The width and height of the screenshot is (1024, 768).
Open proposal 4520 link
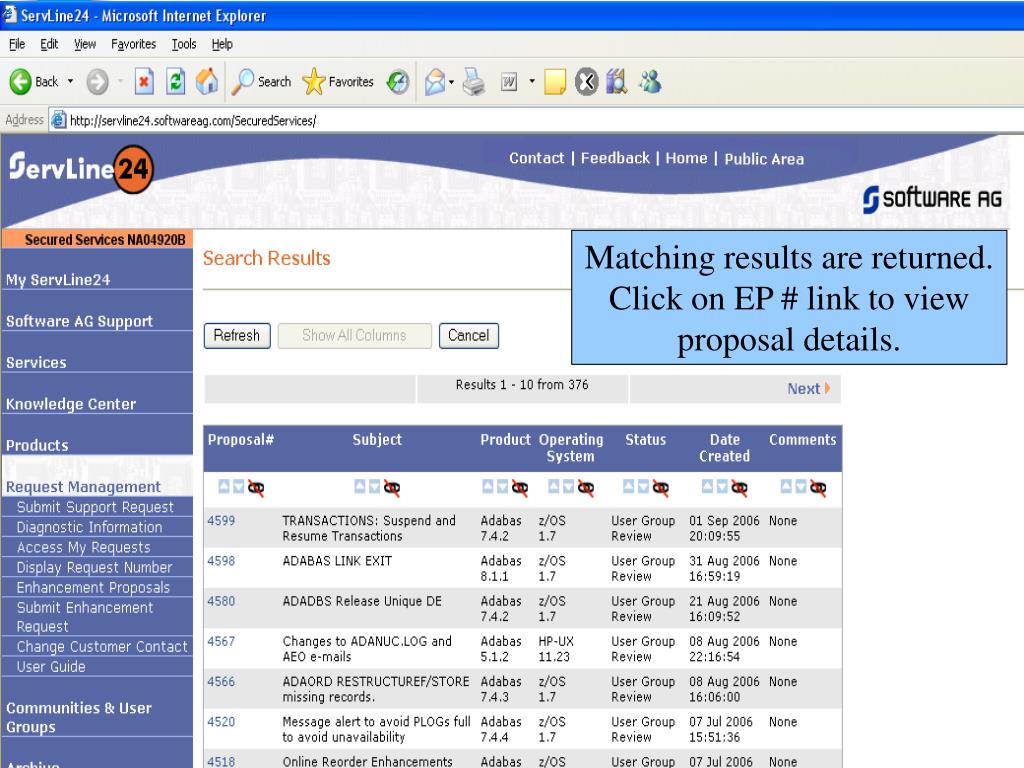[x=221, y=722]
